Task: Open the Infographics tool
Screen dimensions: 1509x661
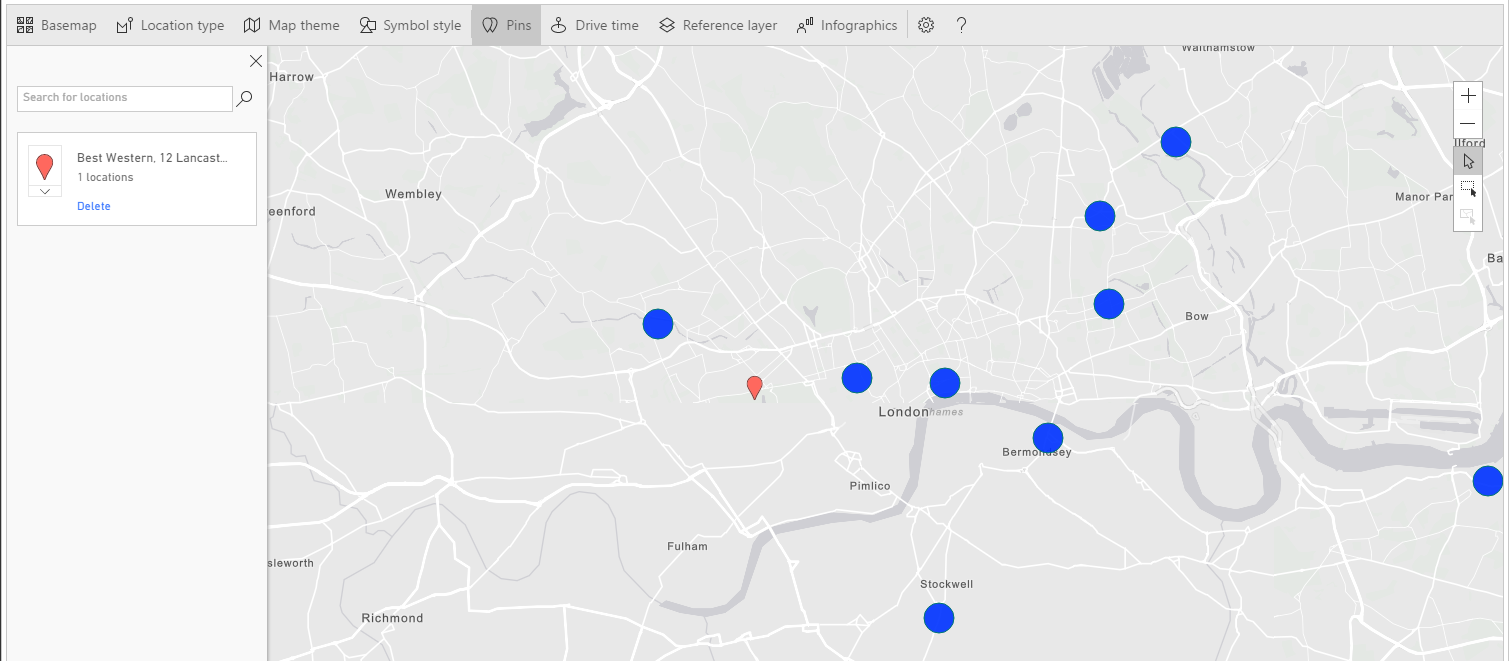Action: [847, 25]
